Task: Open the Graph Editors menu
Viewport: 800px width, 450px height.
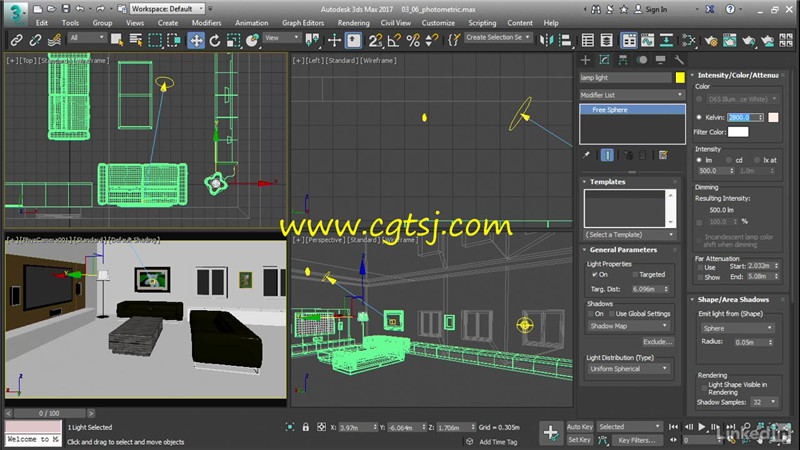Action: pos(303,23)
